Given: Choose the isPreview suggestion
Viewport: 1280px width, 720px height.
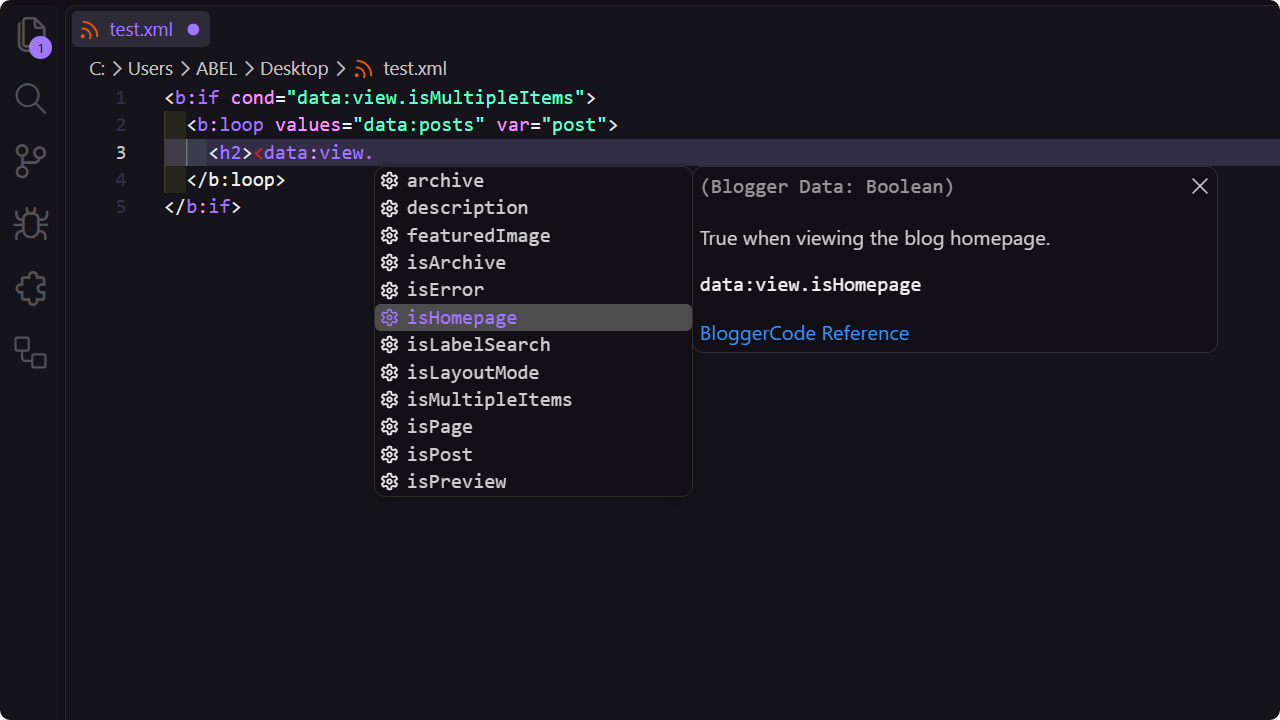Looking at the screenshot, I should (533, 482).
